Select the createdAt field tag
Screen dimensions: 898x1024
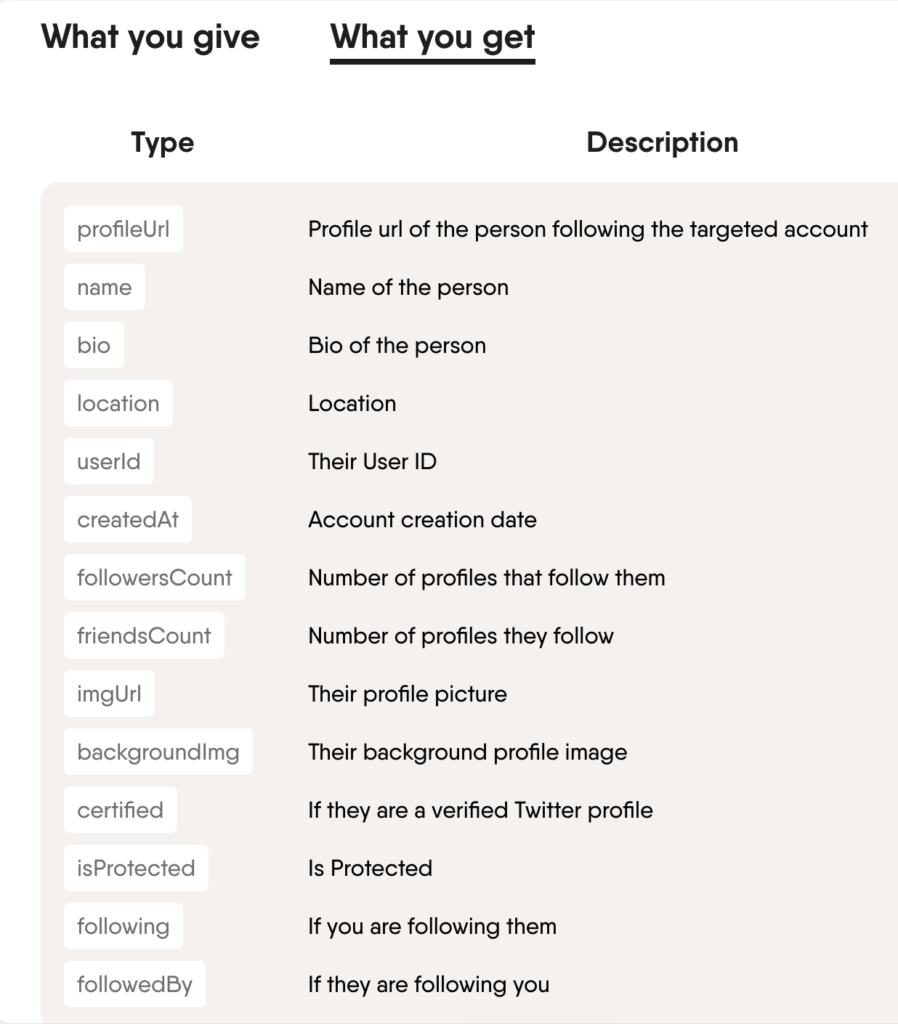(127, 519)
